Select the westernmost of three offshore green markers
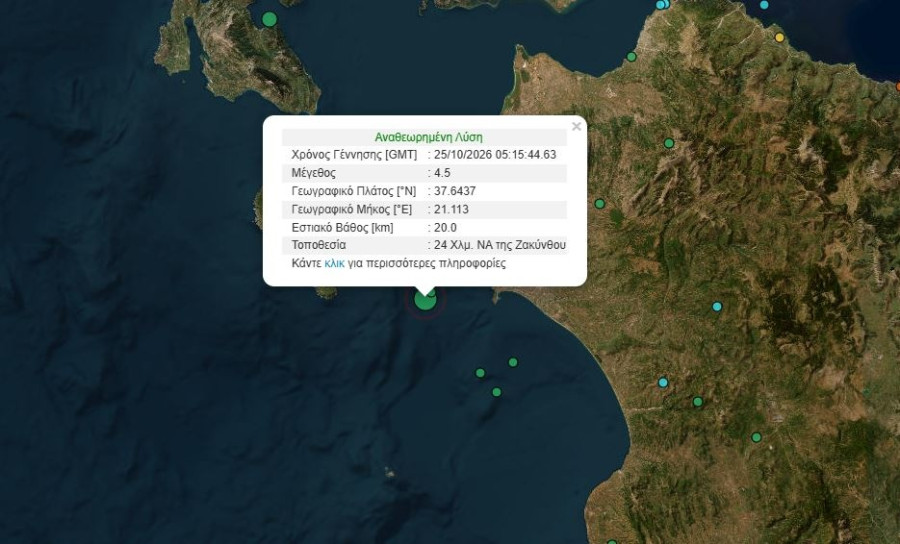The height and width of the screenshot is (544, 900). (x=480, y=373)
